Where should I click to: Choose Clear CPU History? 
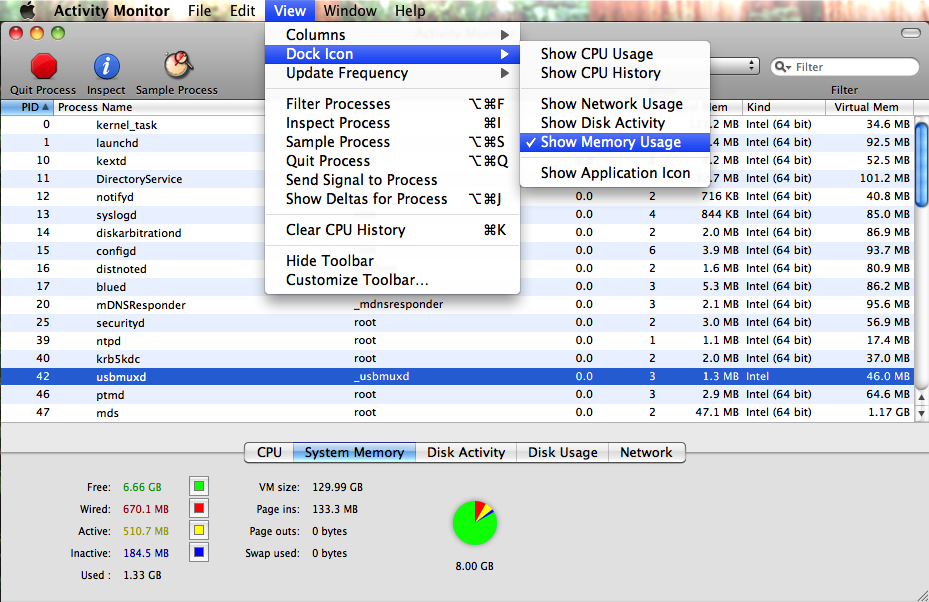point(392,230)
